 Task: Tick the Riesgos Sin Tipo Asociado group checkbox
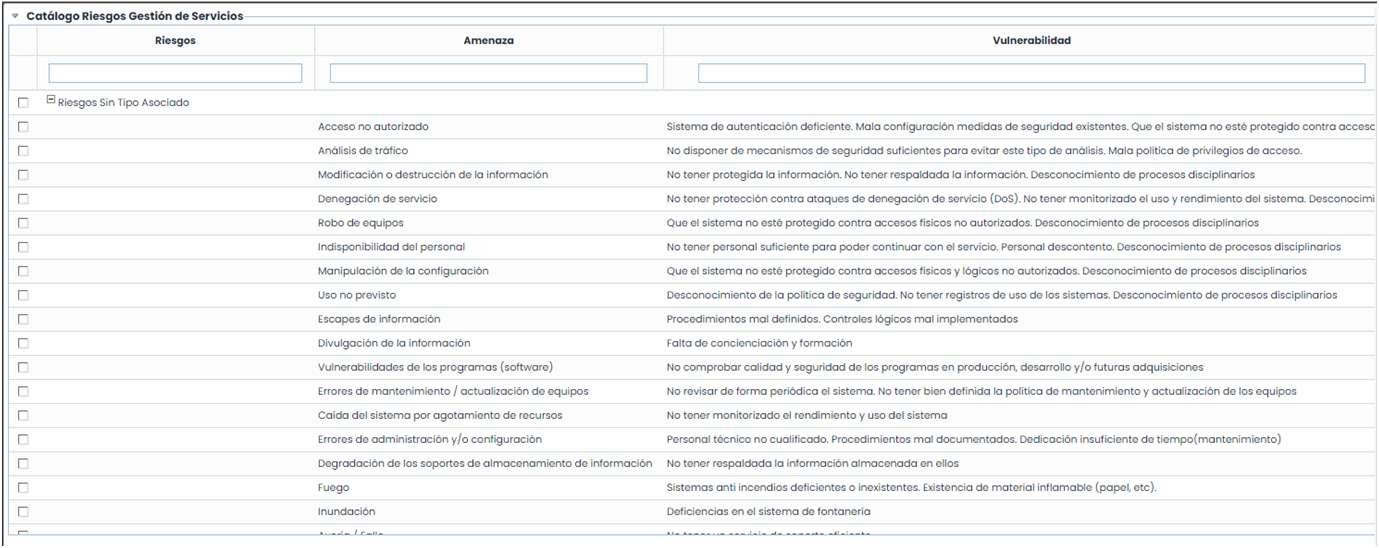tap(23, 103)
